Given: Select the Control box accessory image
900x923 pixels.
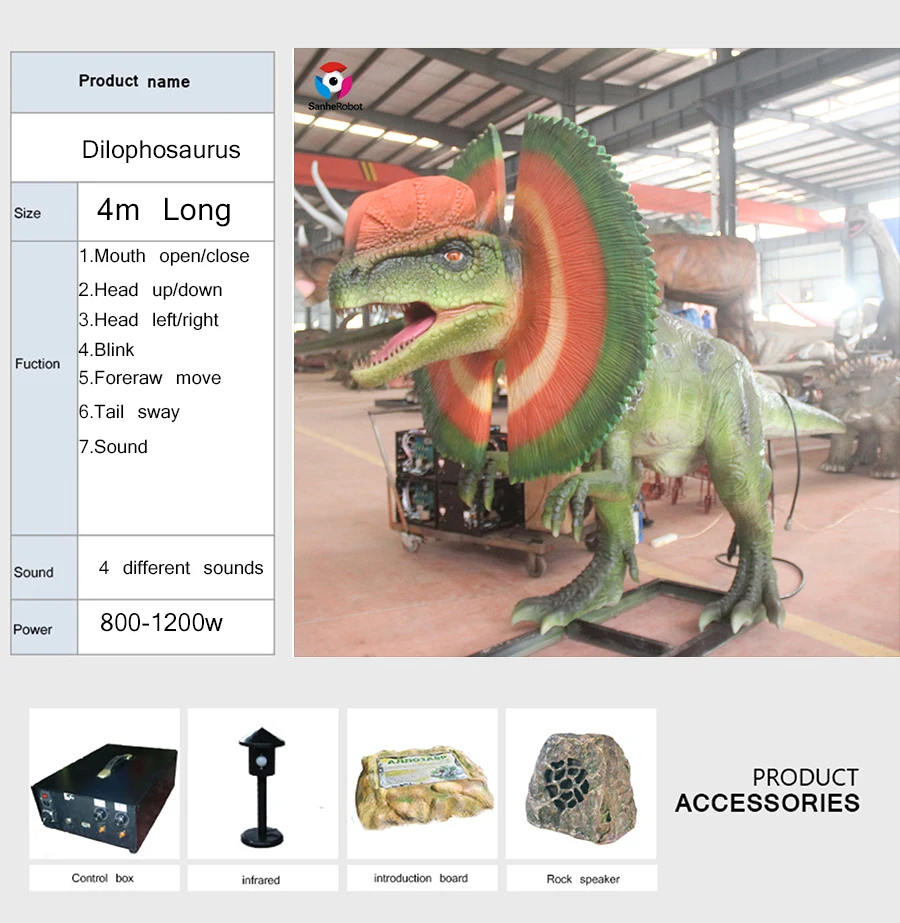Looking at the screenshot, I should 105,783.
